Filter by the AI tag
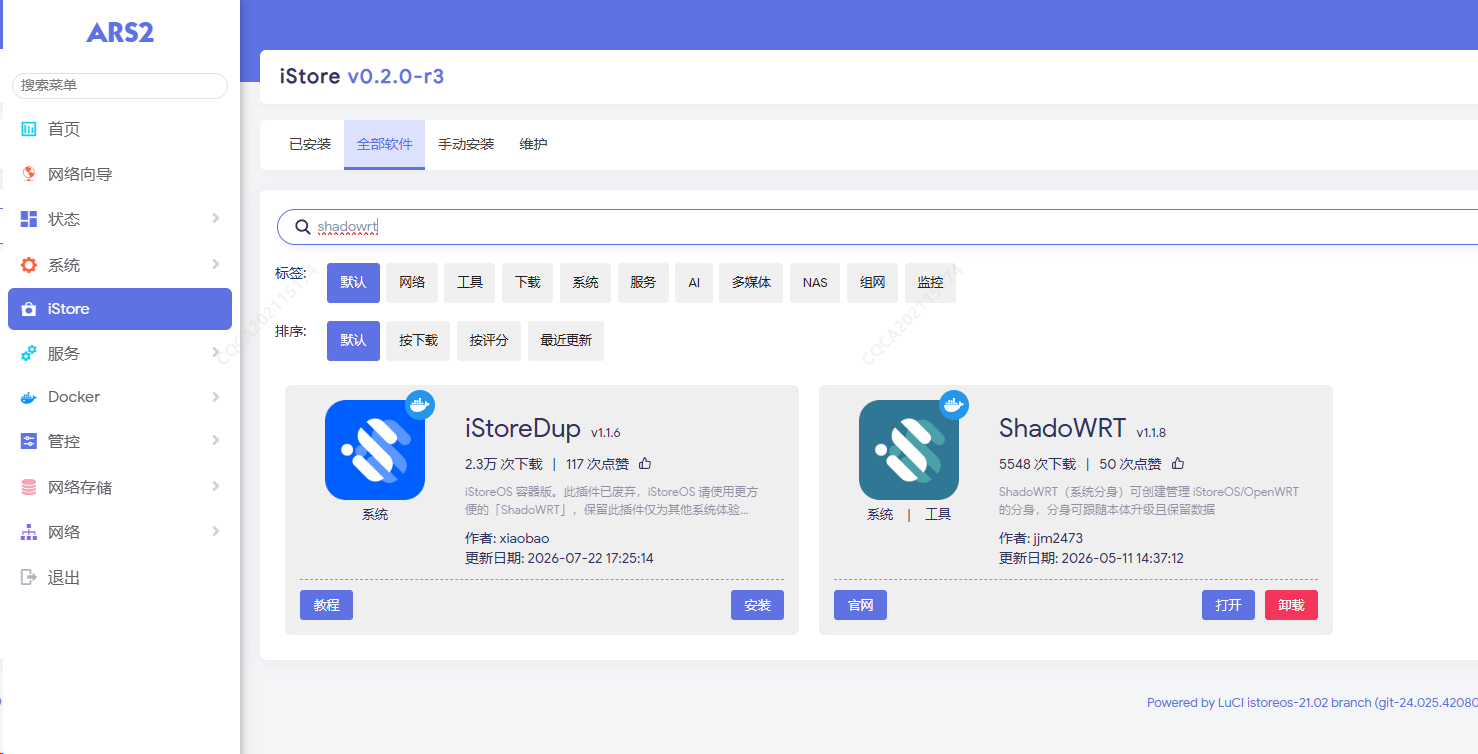Screen dimensions: 1478x754 point(694,282)
